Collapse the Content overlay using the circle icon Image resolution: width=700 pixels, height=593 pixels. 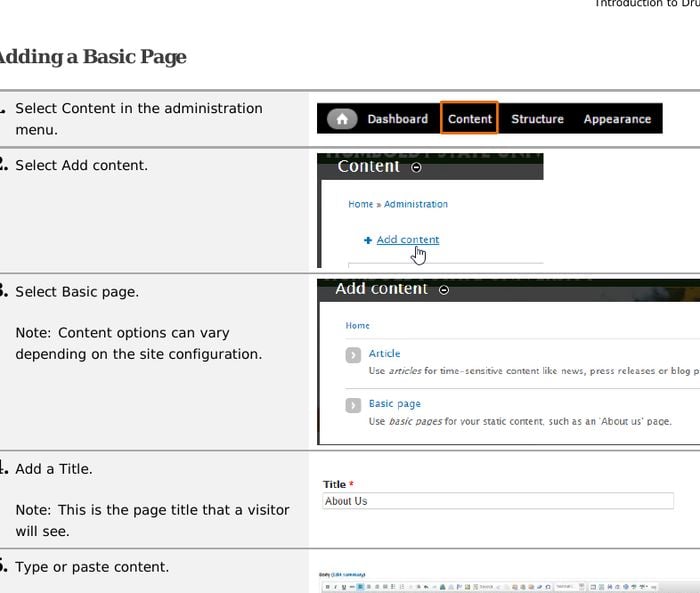(x=416, y=167)
